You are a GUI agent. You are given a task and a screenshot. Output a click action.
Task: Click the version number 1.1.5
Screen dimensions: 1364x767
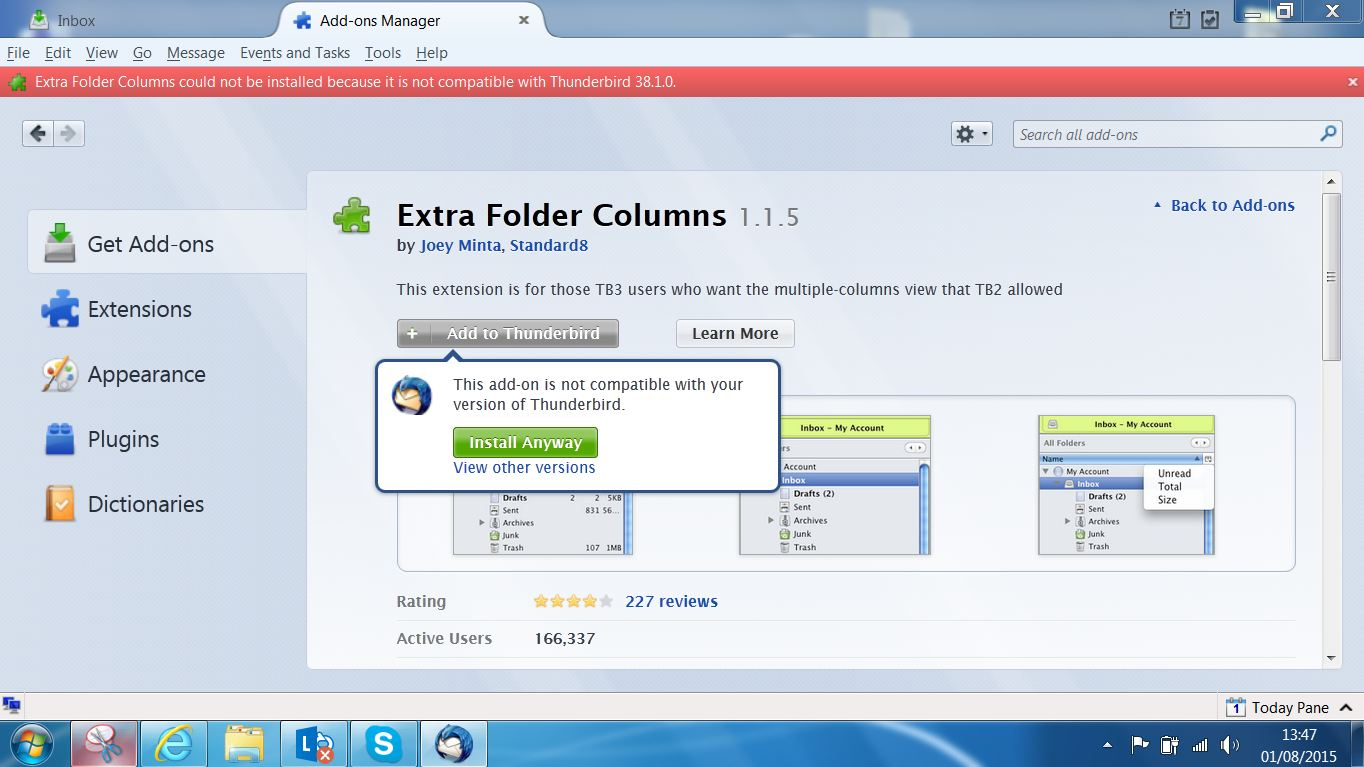[769, 216]
